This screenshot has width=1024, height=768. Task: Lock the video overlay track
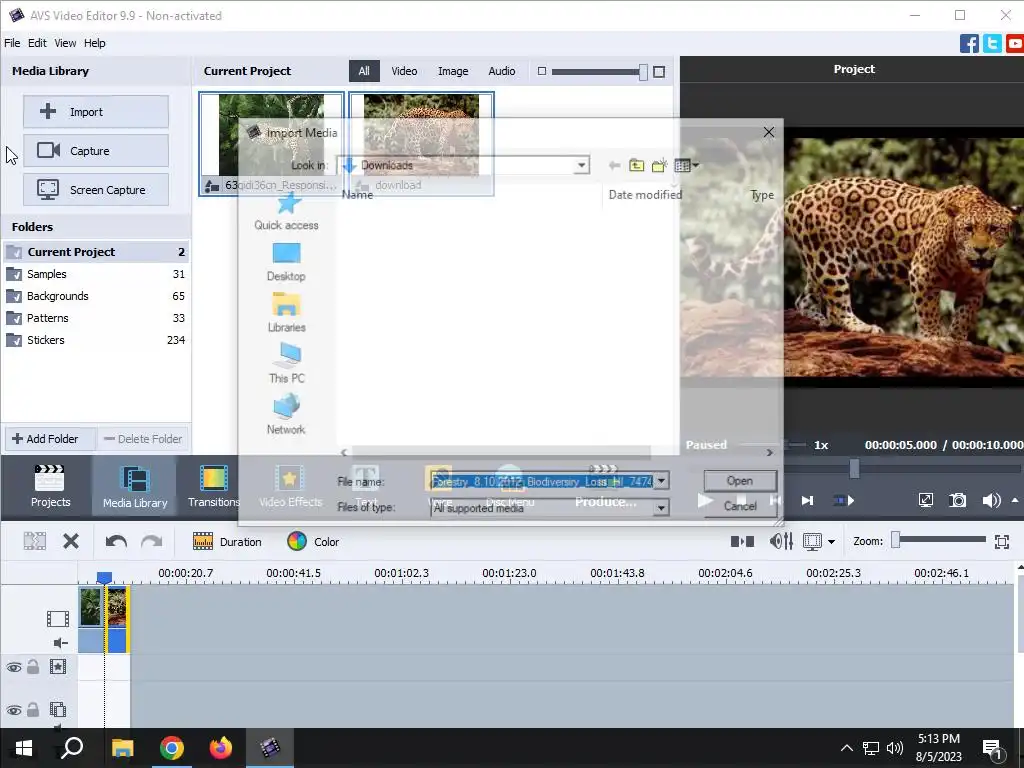coord(33,710)
